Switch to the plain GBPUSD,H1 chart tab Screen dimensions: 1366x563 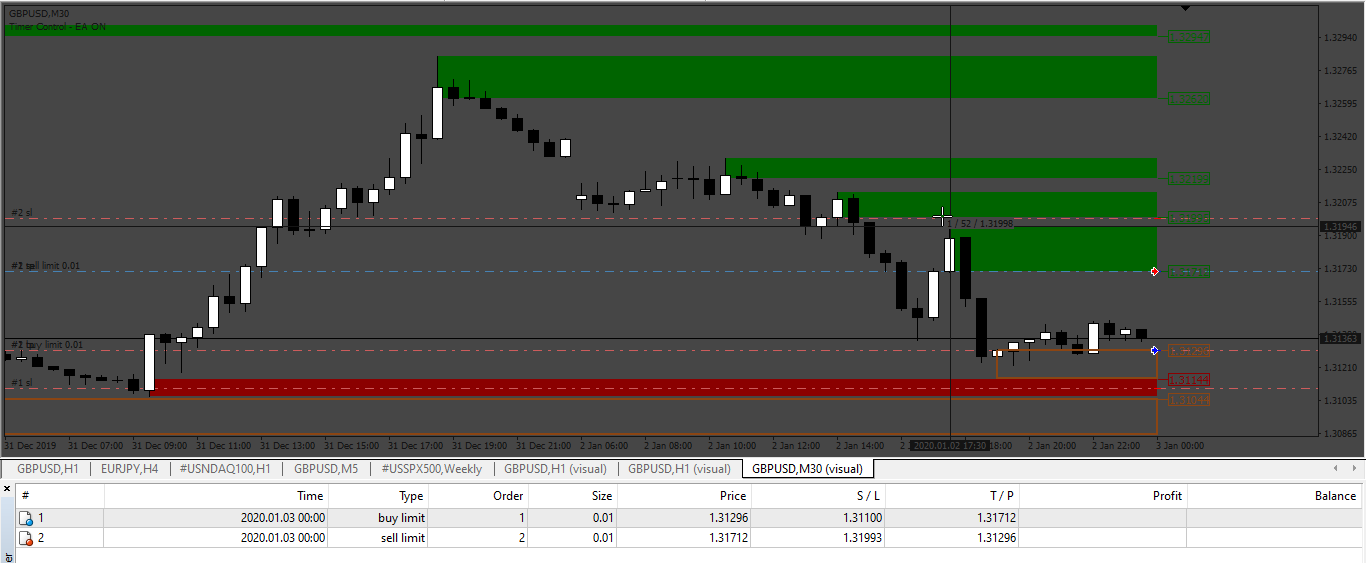click(47, 468)
